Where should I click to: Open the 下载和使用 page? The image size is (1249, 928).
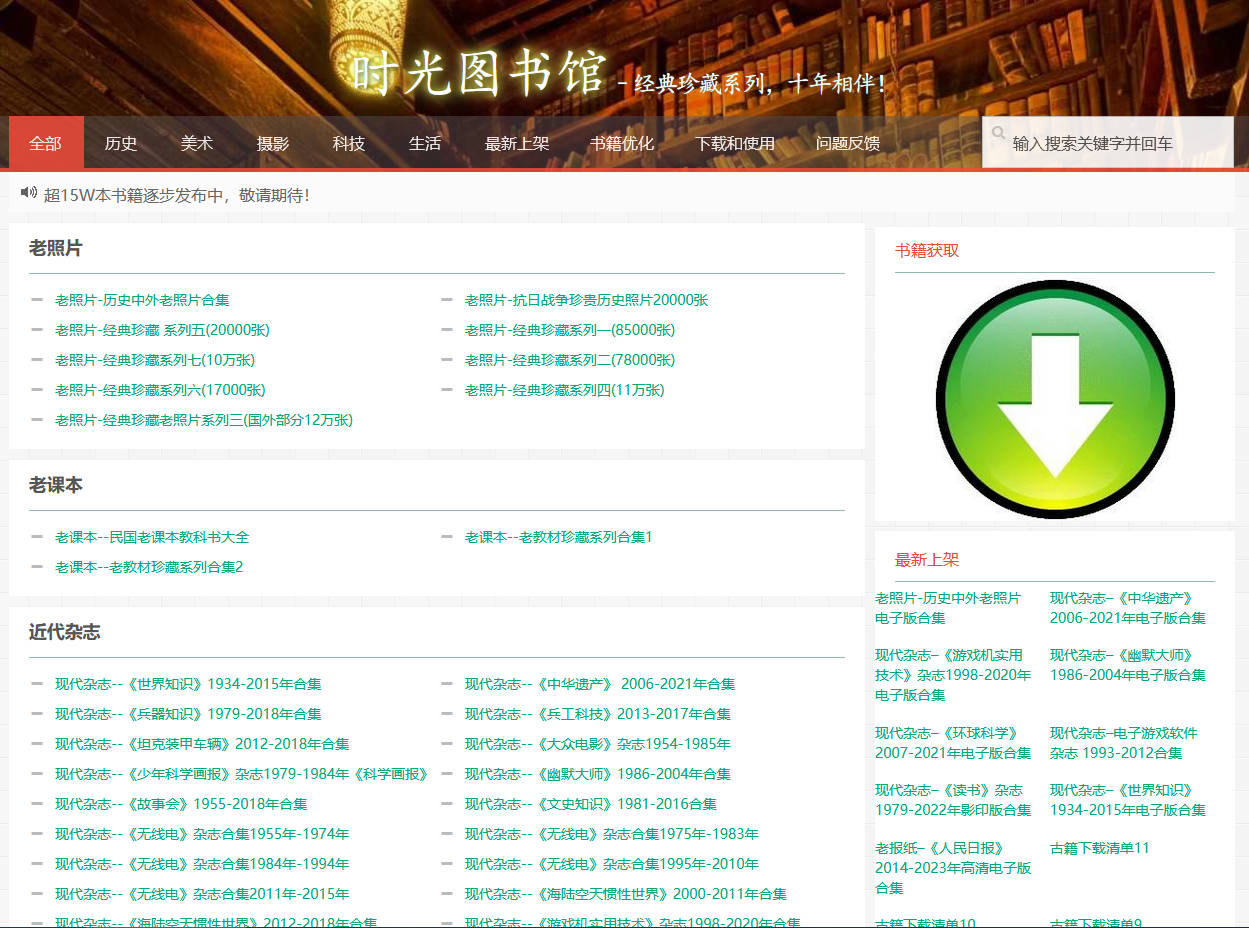point(735,143)
